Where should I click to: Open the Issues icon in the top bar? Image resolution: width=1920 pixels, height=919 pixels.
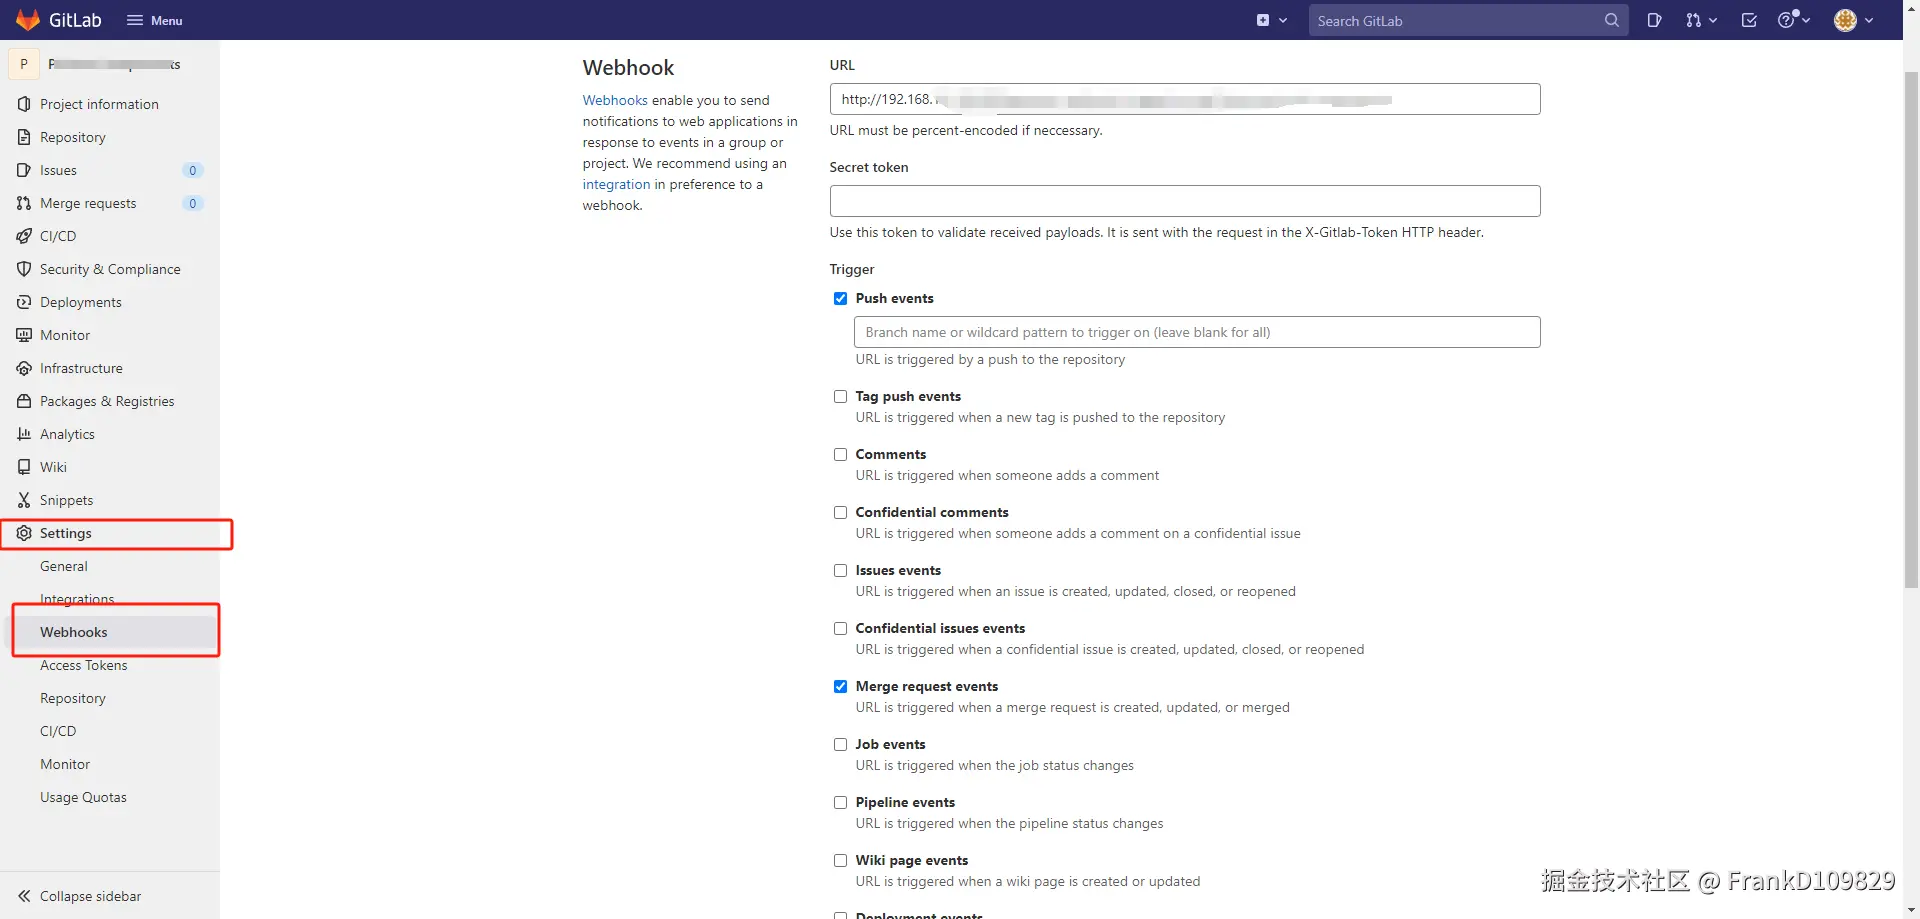[x=1654, y=20]
